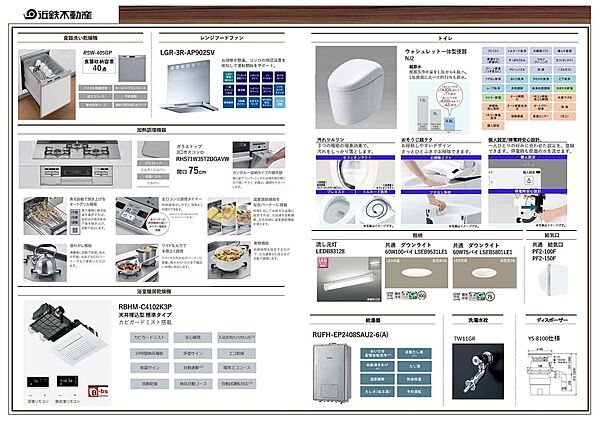Viewport: 600px width, 423px height.
Task: Open the tornado flush spiral image
Action: tap(376, 209)
